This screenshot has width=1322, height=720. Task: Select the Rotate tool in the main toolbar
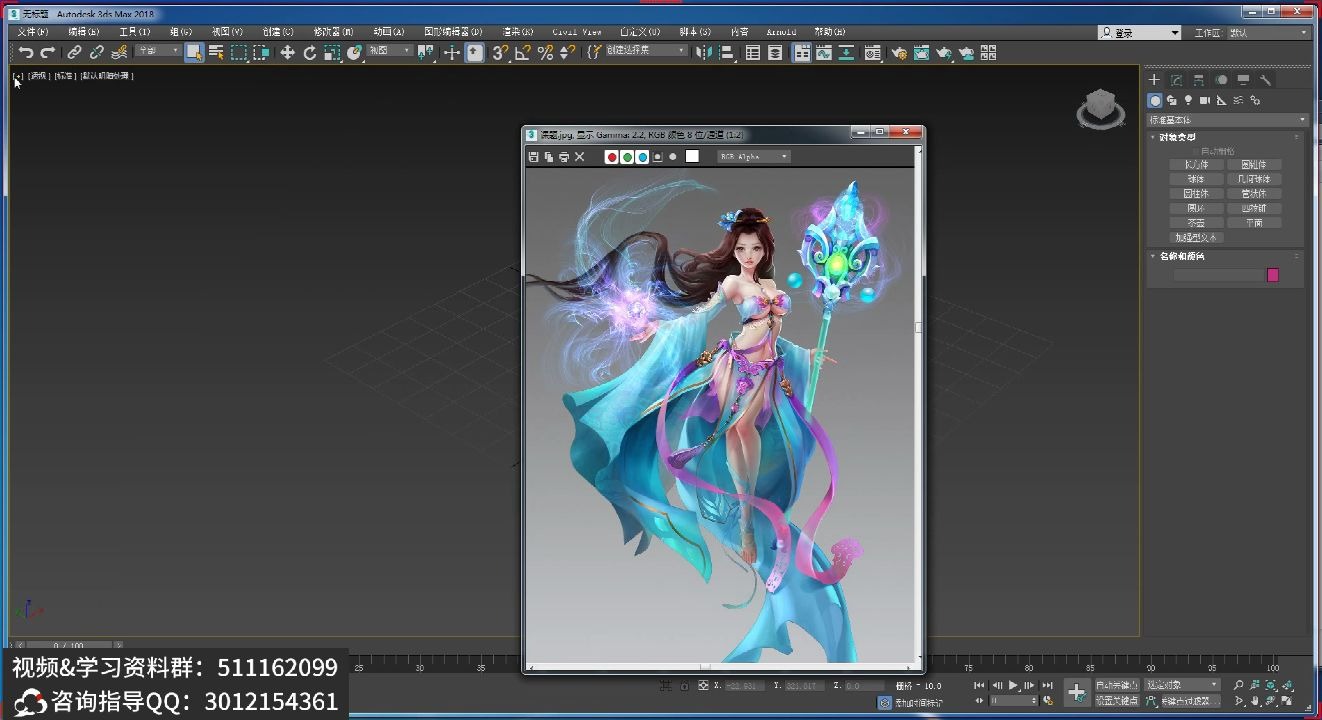click(310, 52)
